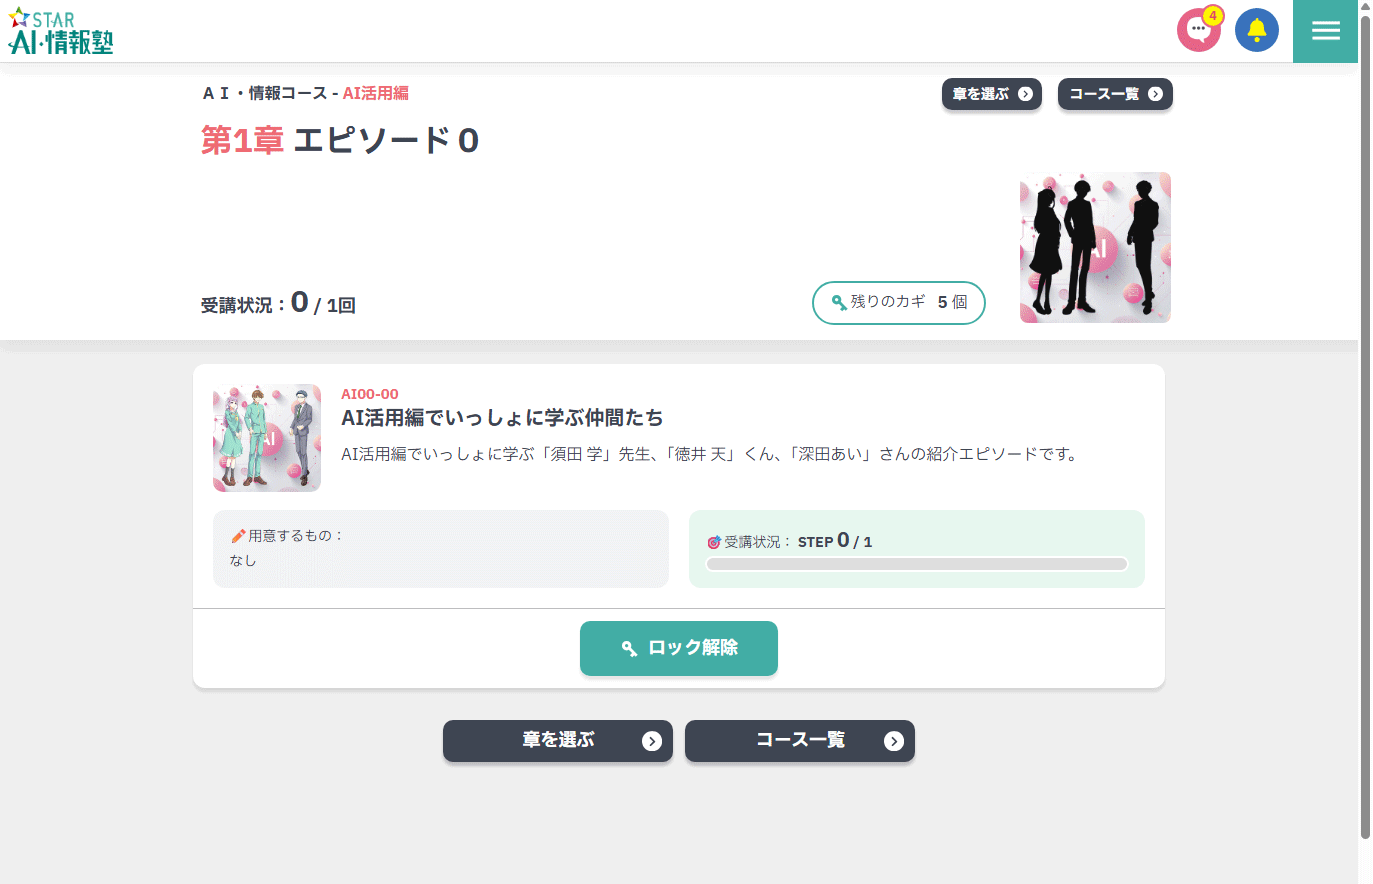The width and height of the screenshot is (1373, 884).
Task: Click the bottom 章を選ぶ button
Action: (558, 741)
